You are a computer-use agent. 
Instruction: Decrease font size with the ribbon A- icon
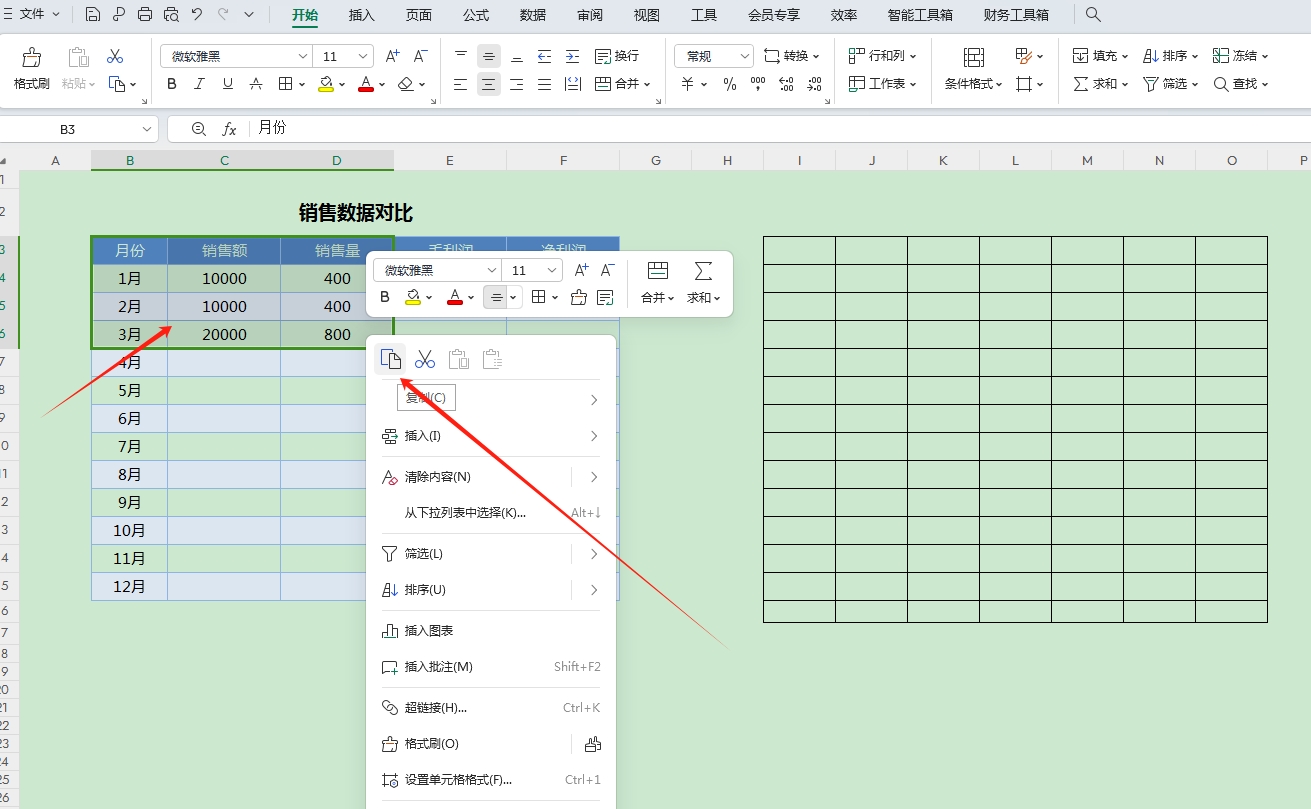[420, 56]
